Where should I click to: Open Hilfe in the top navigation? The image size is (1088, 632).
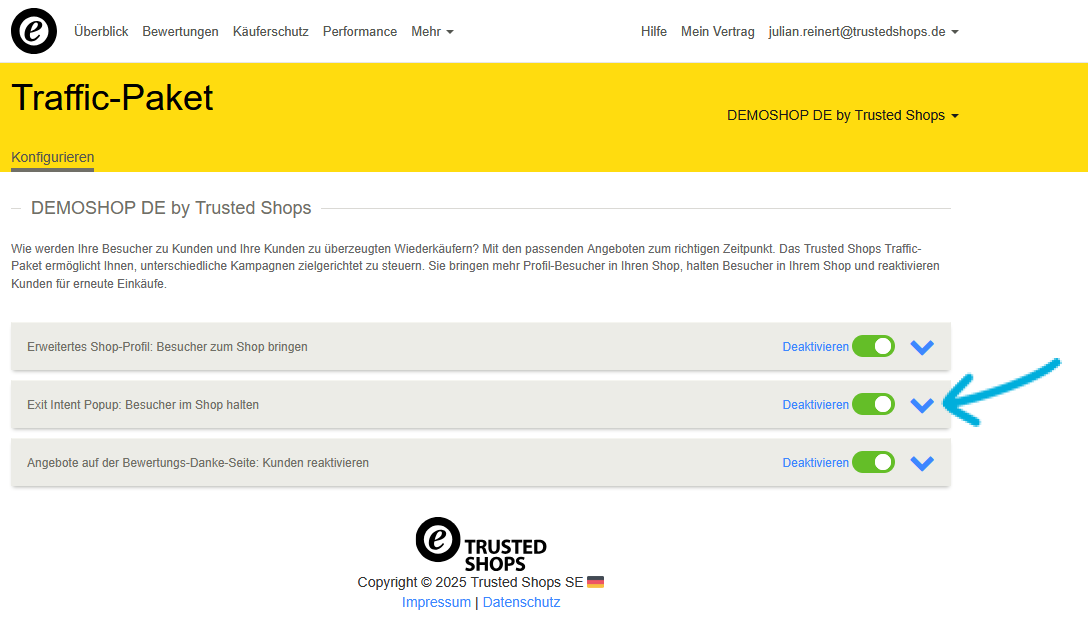pyautogui.click(x=654, y=32)
